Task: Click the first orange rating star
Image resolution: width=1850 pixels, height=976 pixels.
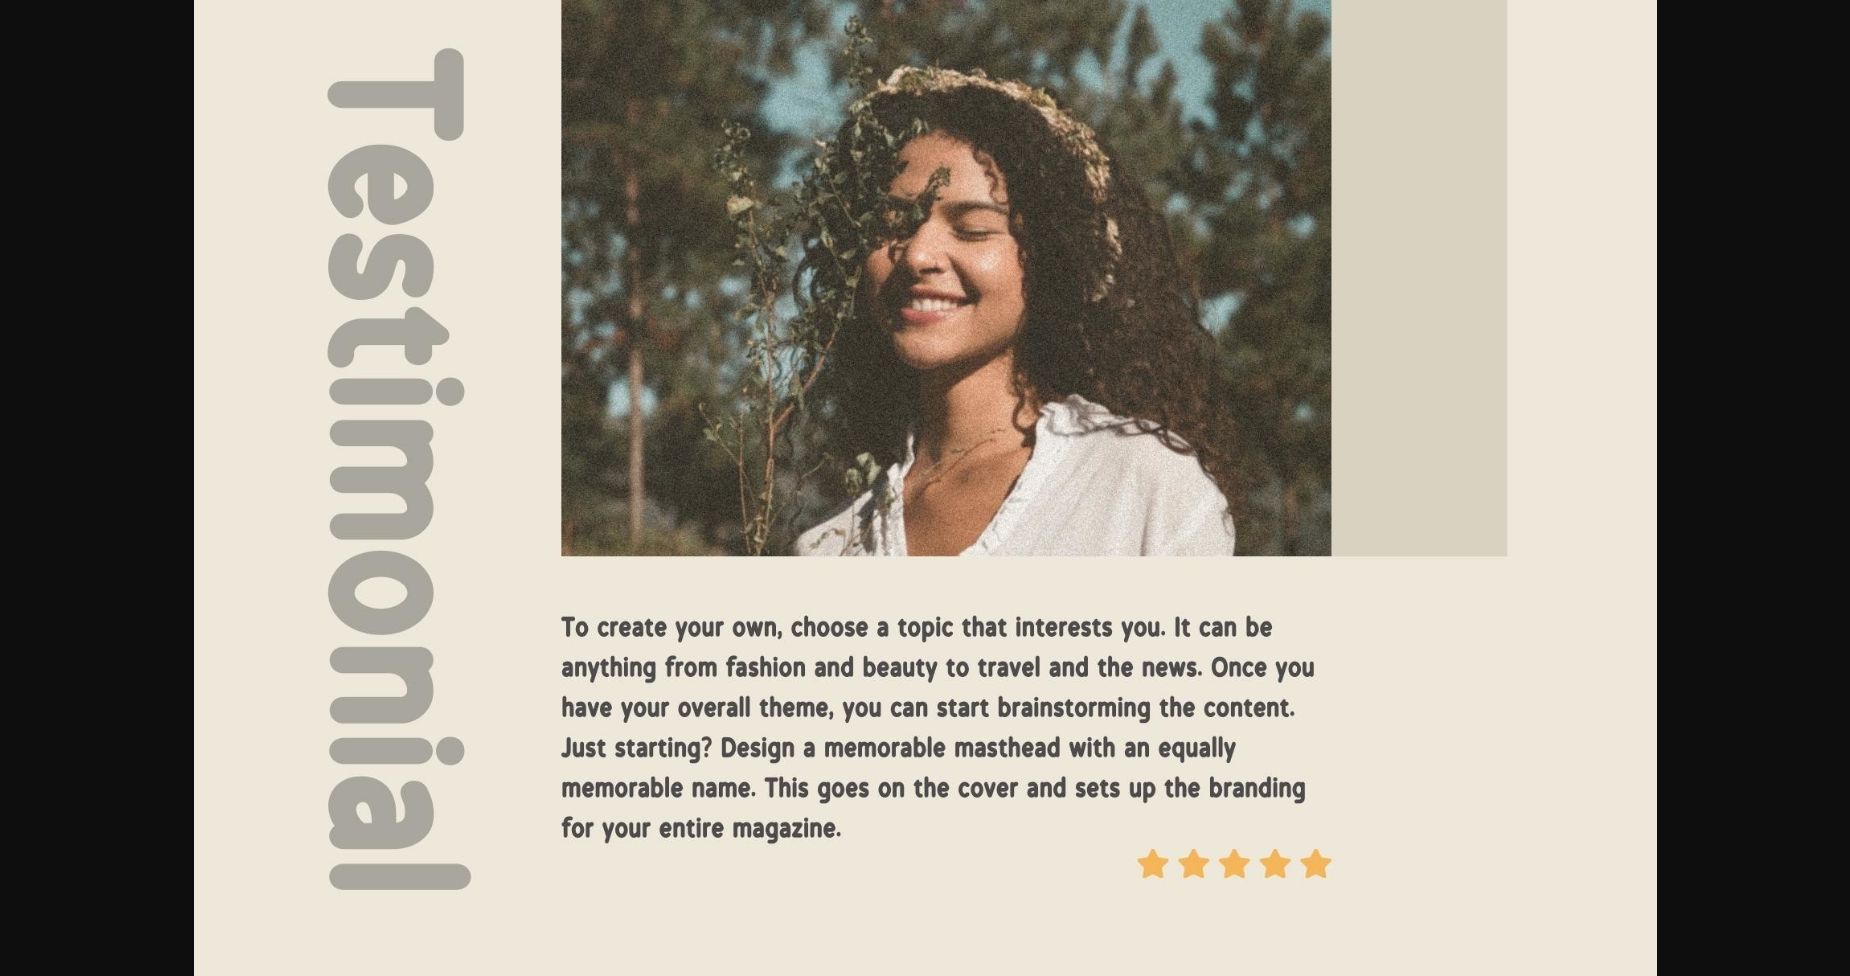Action: [x=1152, y=863]
